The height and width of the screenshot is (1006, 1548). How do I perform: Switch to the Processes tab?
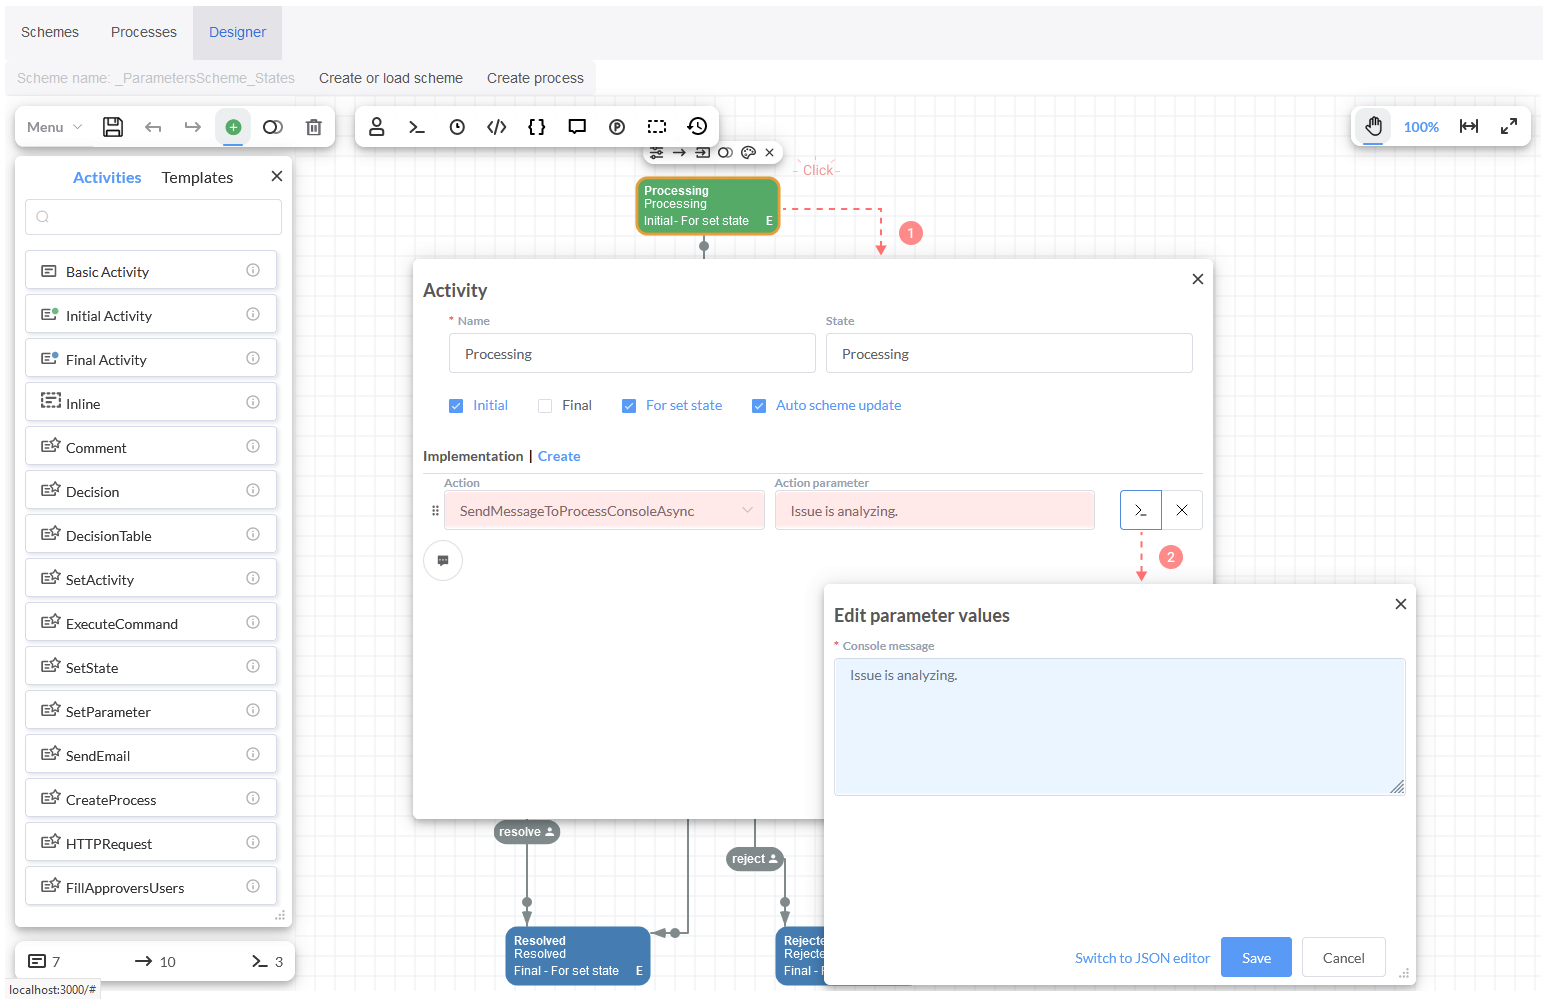pos(144,32)
